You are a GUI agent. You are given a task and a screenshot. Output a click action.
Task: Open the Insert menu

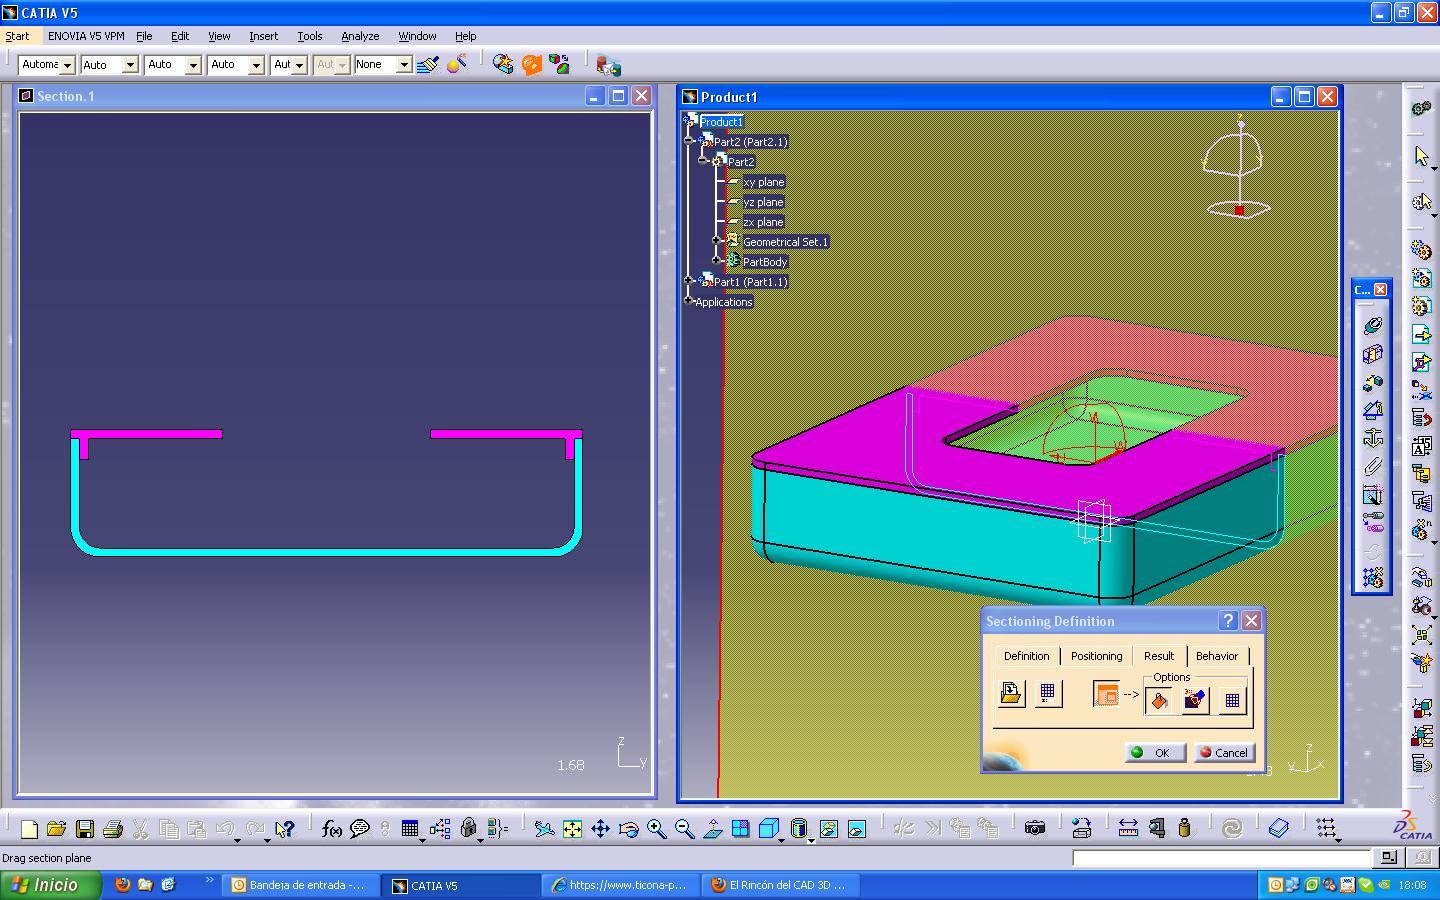pos(264,36)
